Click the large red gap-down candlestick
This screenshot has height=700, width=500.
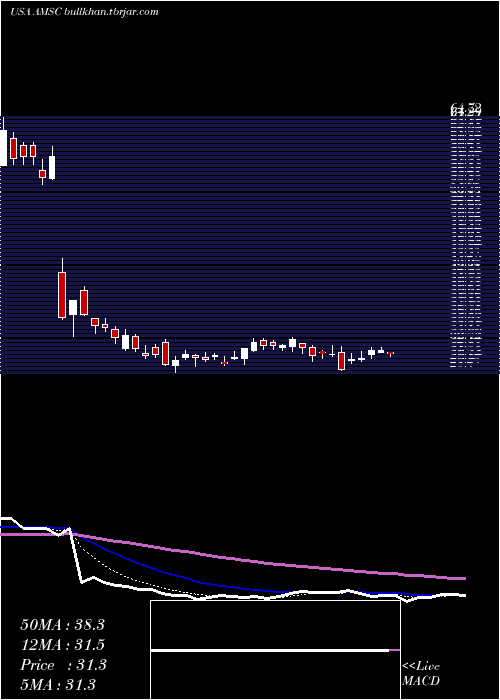[x=62, y=295]
